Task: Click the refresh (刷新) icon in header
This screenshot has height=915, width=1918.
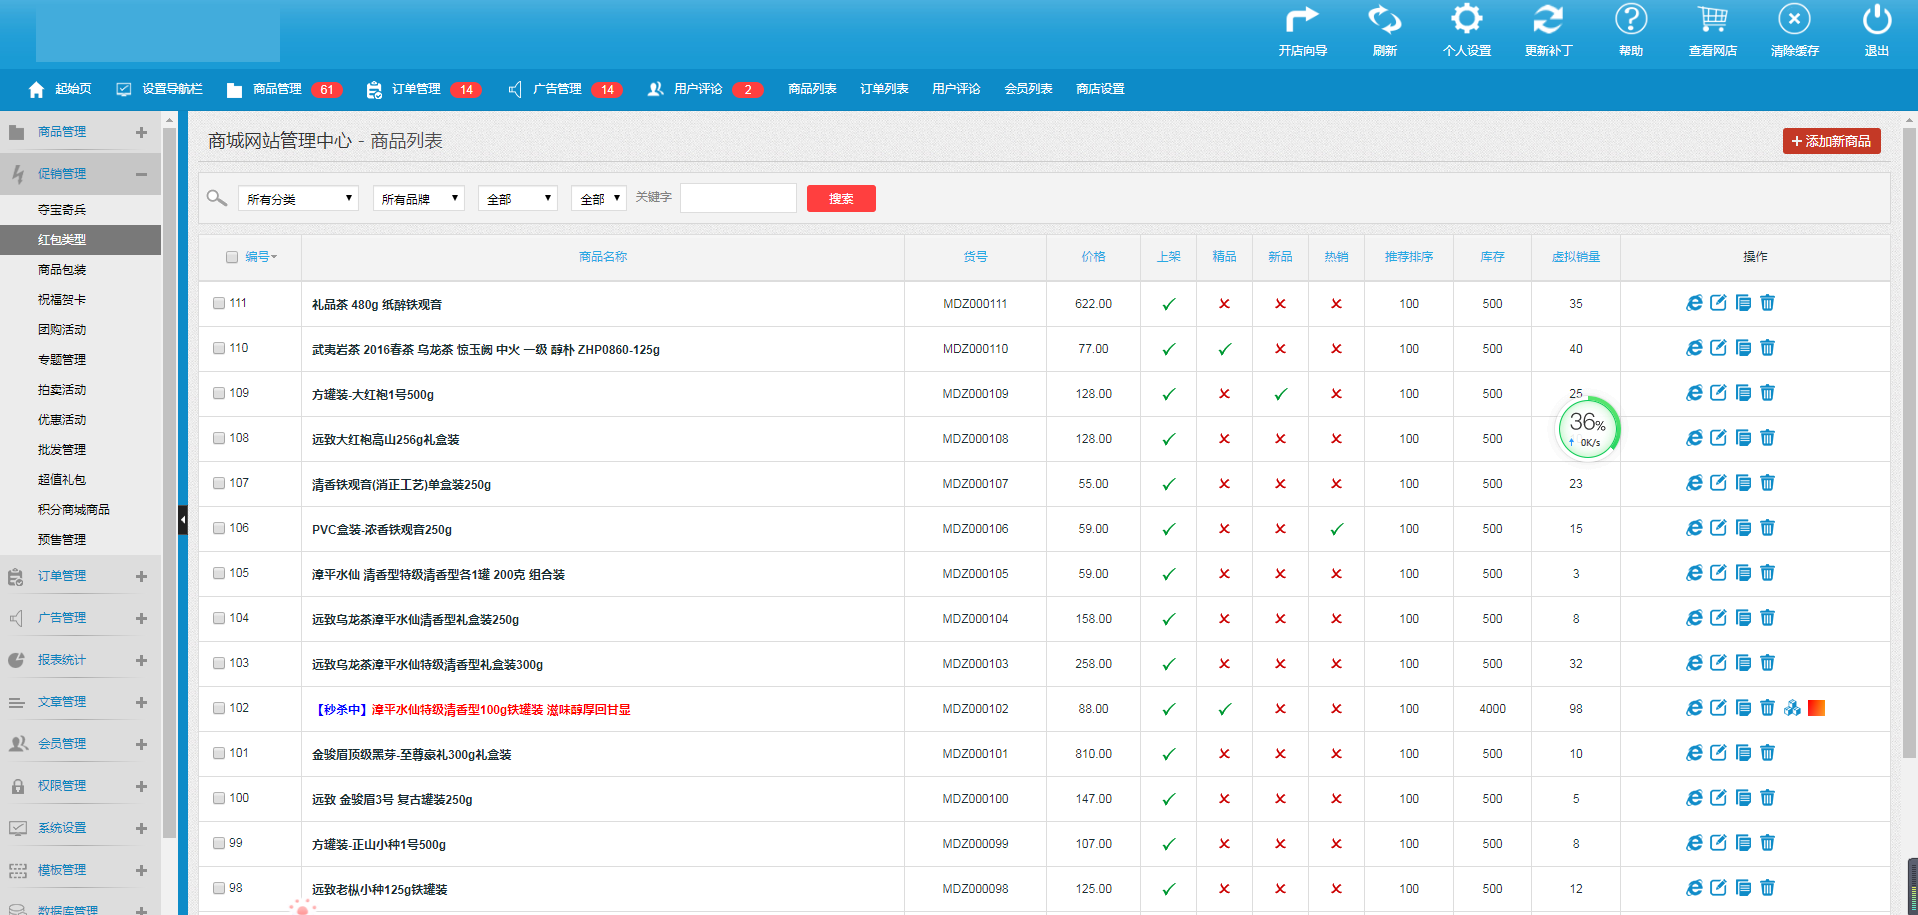Action: coord(1384,20)
